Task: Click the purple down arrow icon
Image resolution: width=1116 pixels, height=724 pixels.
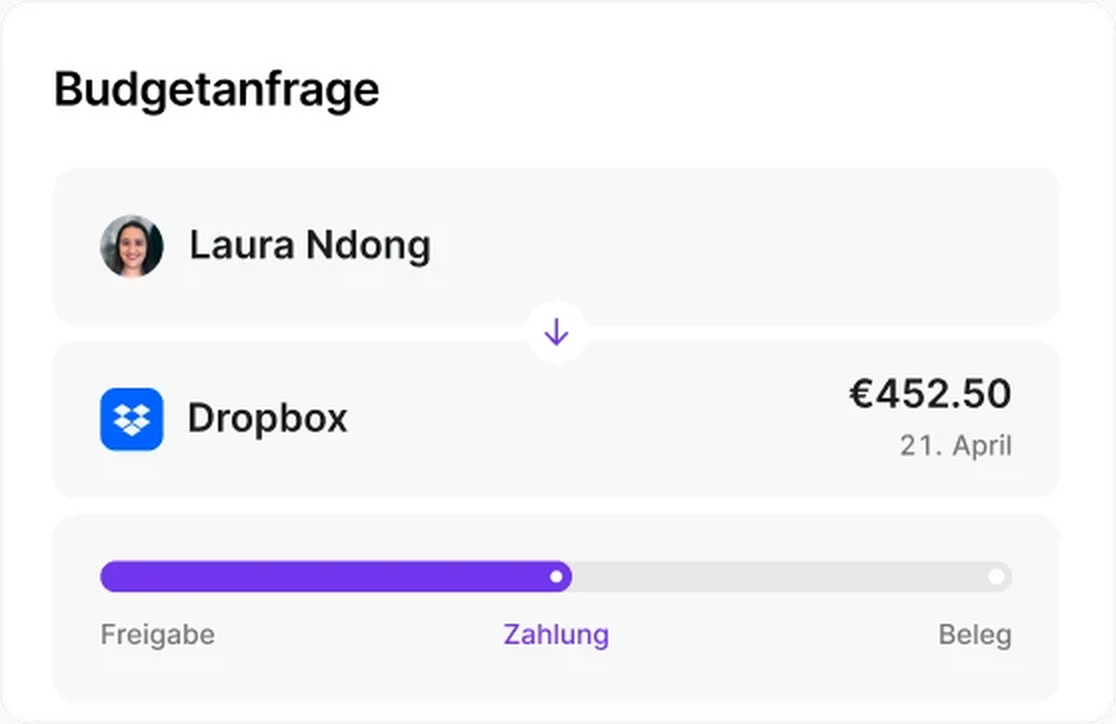Action: tap(557, 332)
